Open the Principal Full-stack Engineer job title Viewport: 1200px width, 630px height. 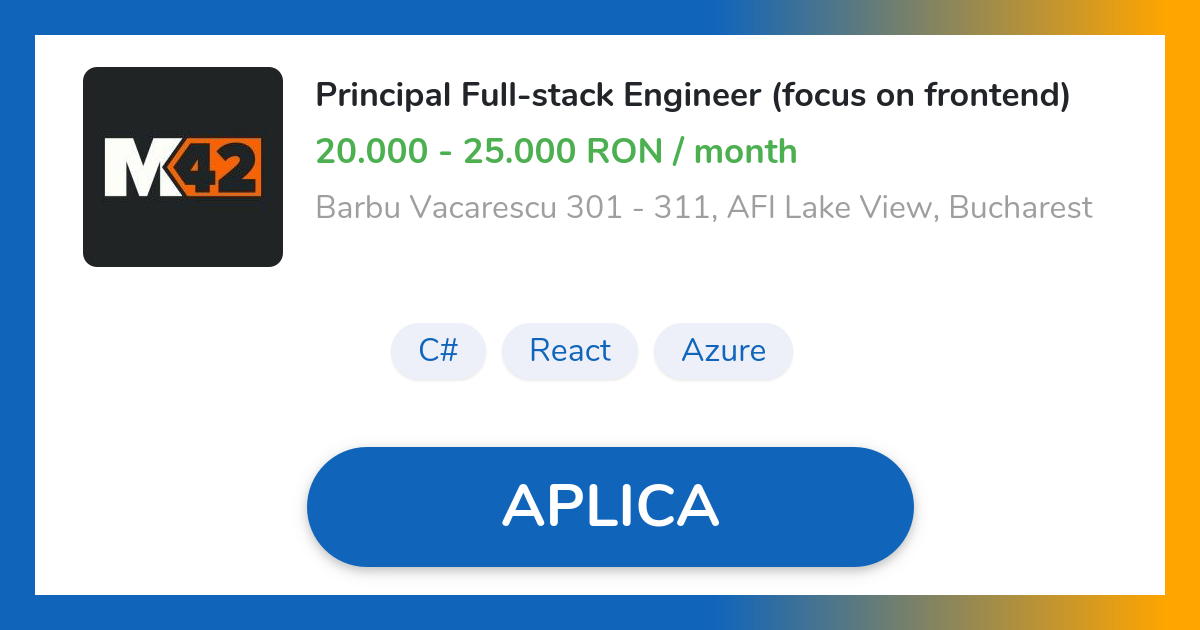[692, 95]
